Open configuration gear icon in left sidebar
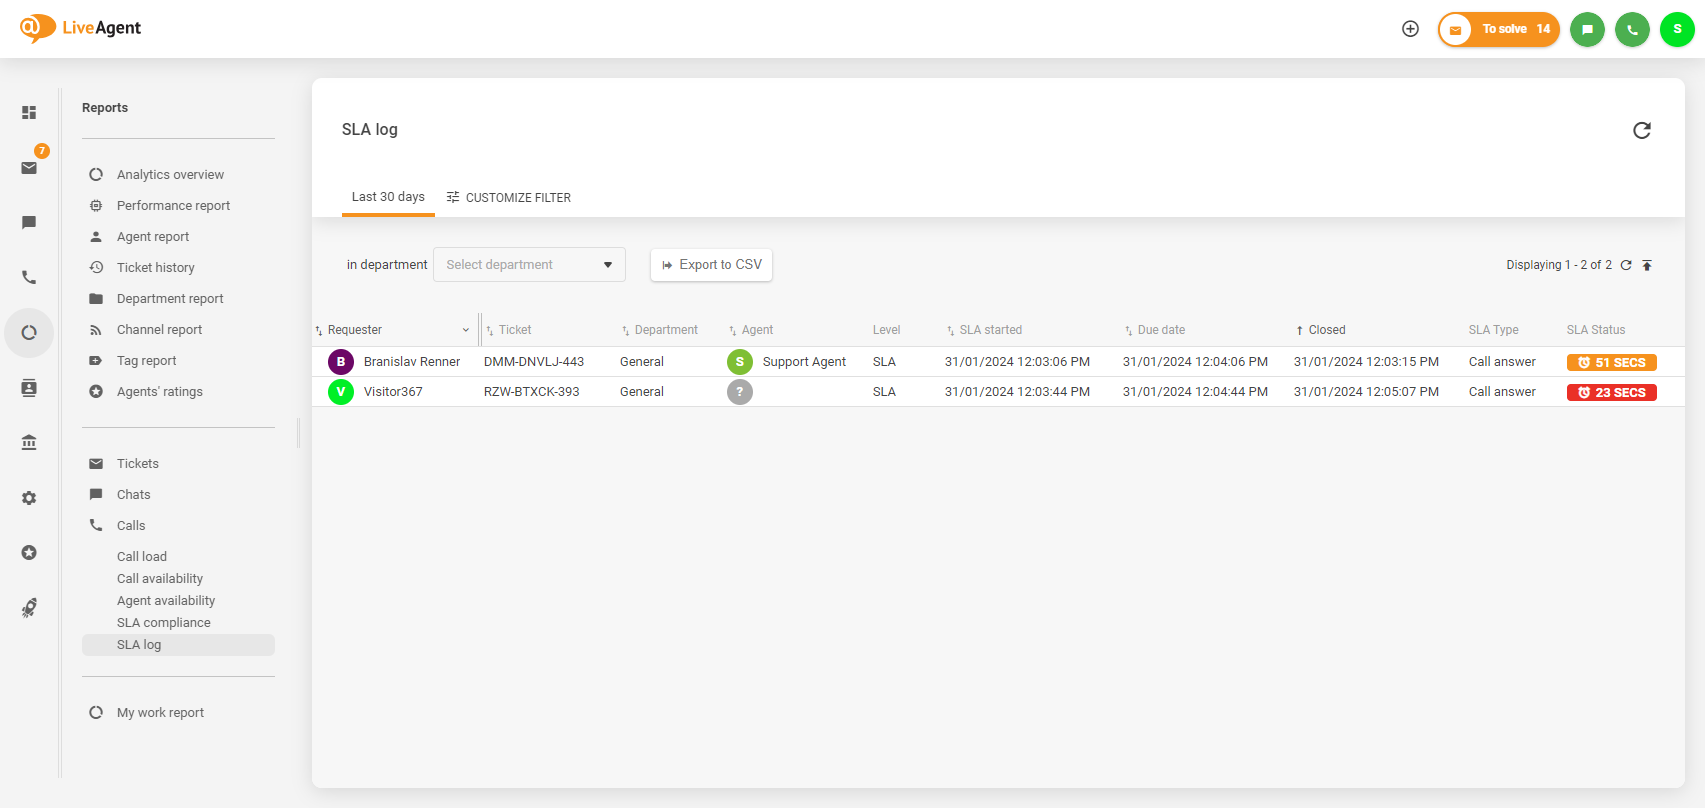Image resolution: width=1705 pixels, height=808 pixels. click(x=29, y=498)
